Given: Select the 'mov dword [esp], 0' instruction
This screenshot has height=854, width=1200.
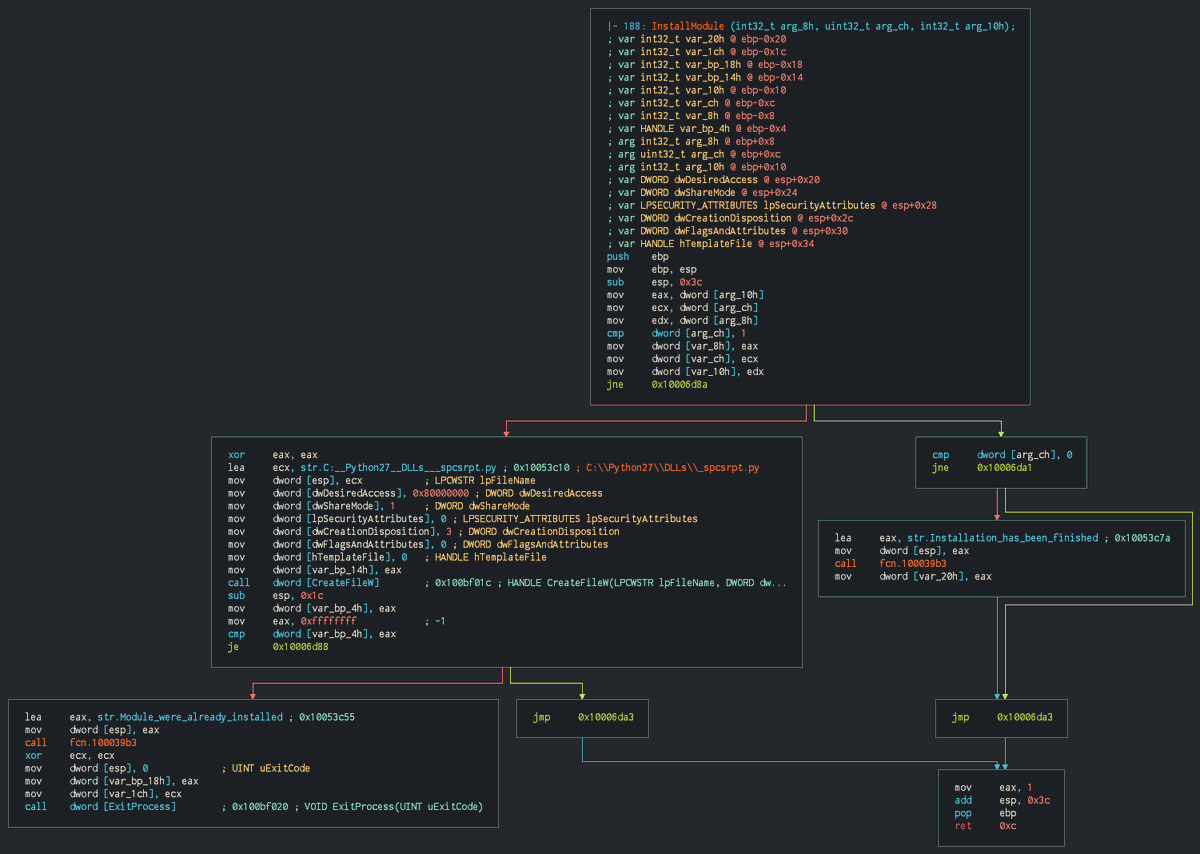Looking at the screenshot, I should (86, 768).
